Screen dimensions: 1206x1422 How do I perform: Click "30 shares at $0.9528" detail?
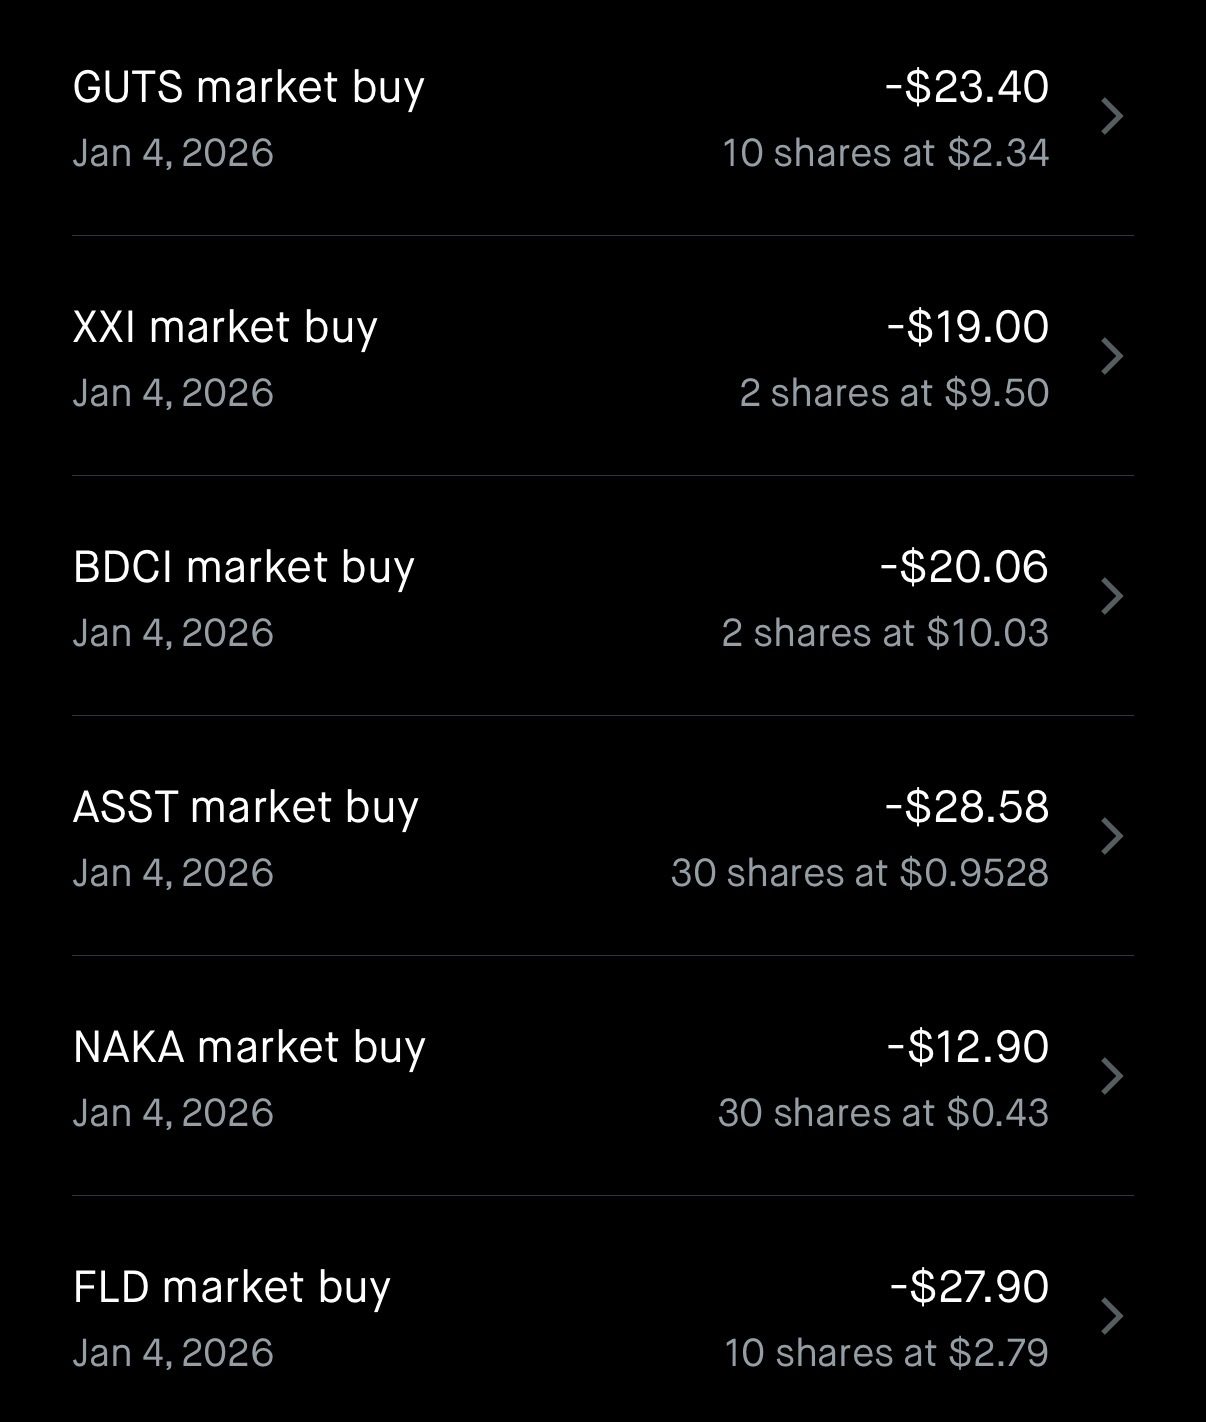tap(860, 873)
